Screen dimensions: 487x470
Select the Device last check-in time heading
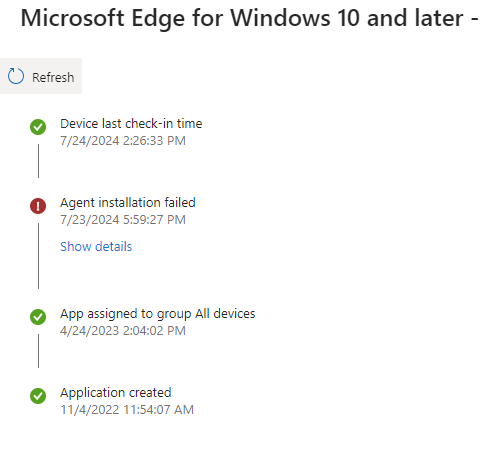pyautogui.click(x=131, y=124)
